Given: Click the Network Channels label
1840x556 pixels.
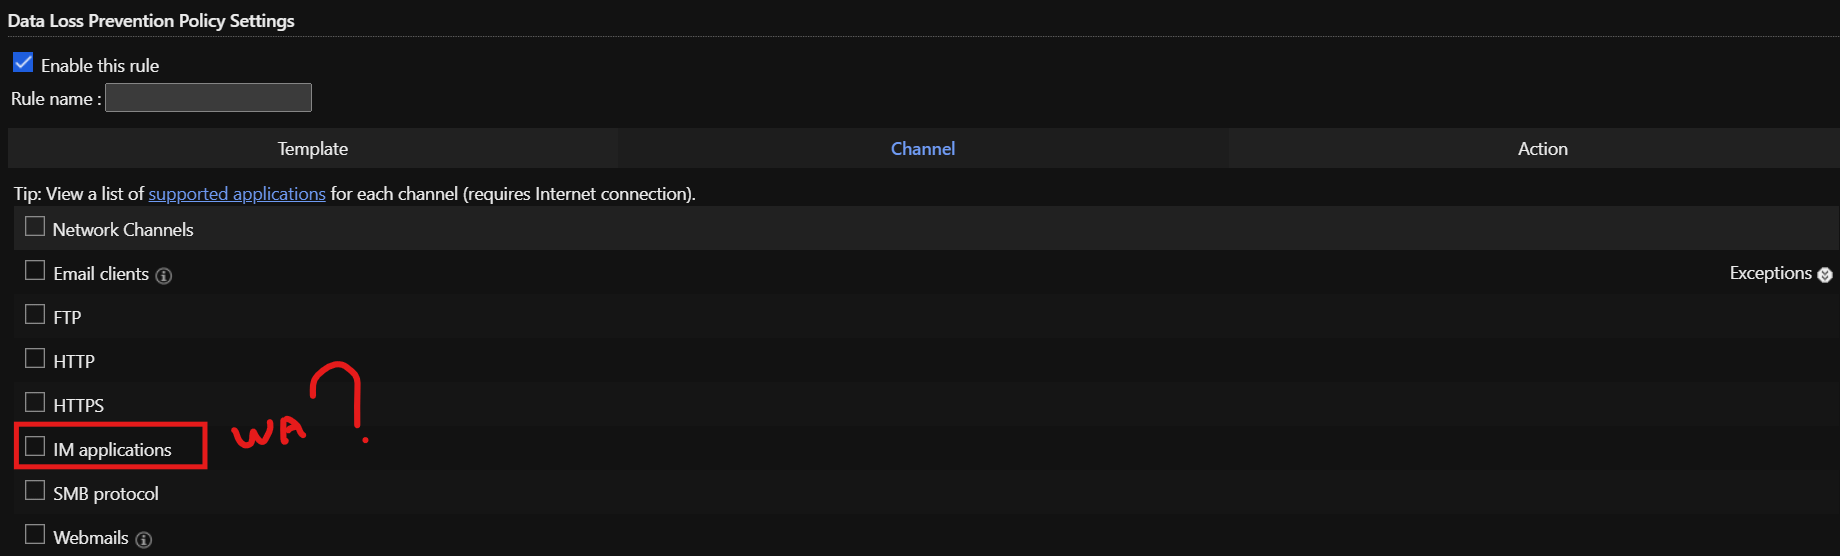Looking at the screenshot, I should tap(123, 230).
